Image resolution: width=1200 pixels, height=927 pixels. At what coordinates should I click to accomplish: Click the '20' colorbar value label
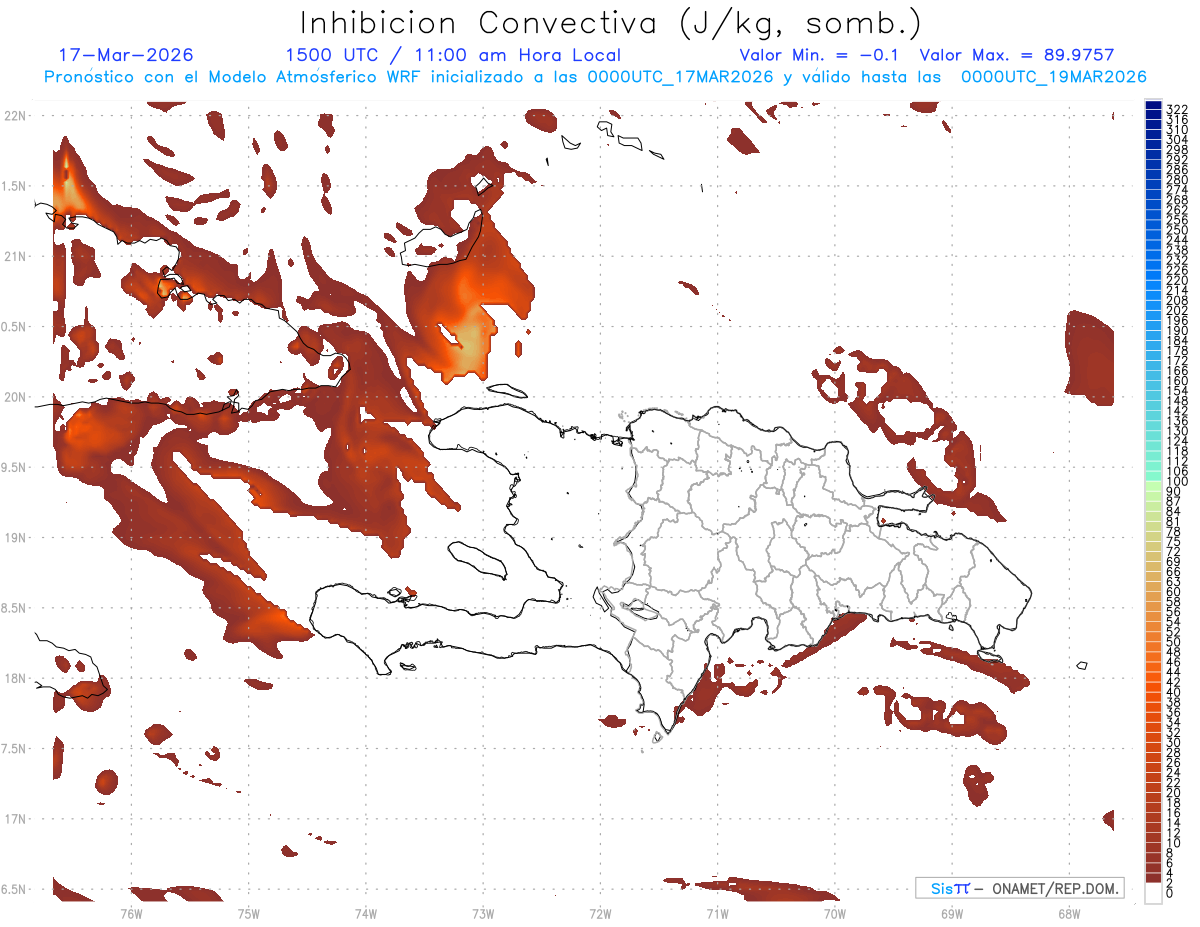pos(1174,792)
